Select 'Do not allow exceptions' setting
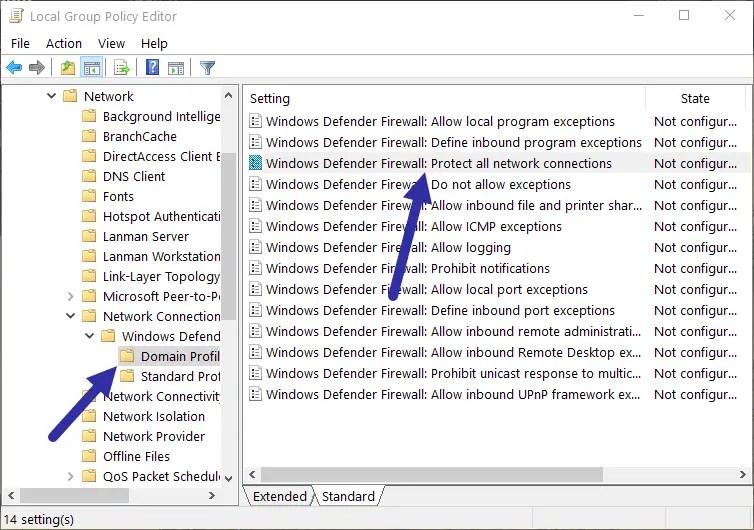Screen dimensions: 754x530 pyautogui.click(x=418, y=184)
